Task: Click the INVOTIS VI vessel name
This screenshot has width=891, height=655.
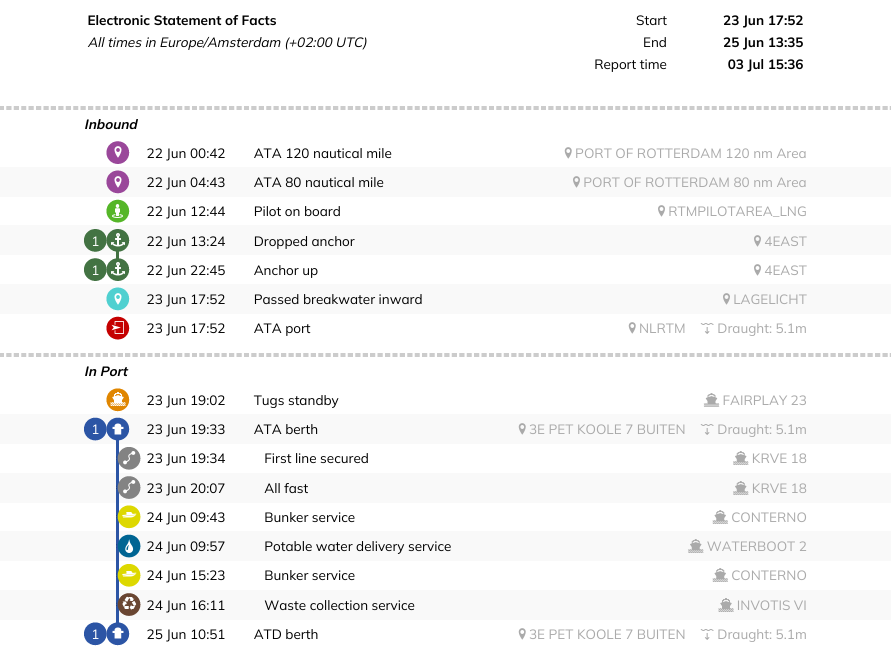Action: [771, 605]
